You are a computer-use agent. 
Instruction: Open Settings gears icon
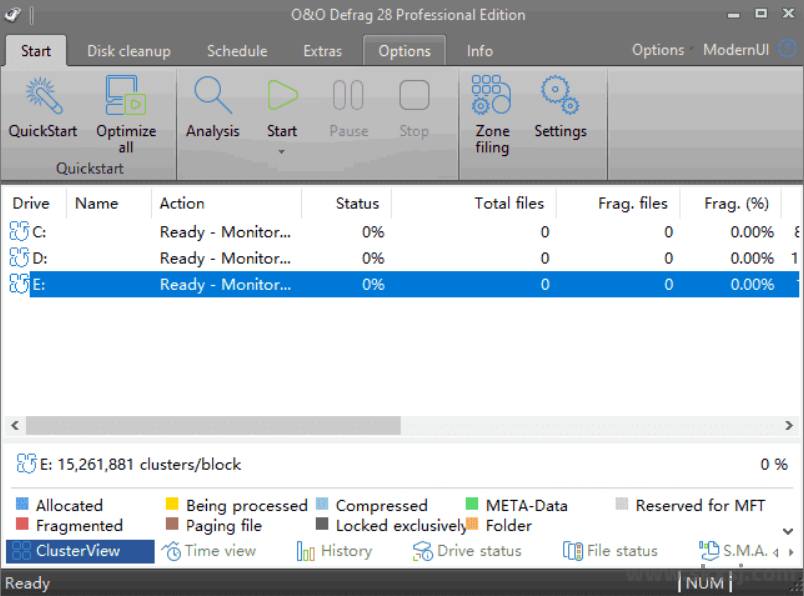coord(559,97)
